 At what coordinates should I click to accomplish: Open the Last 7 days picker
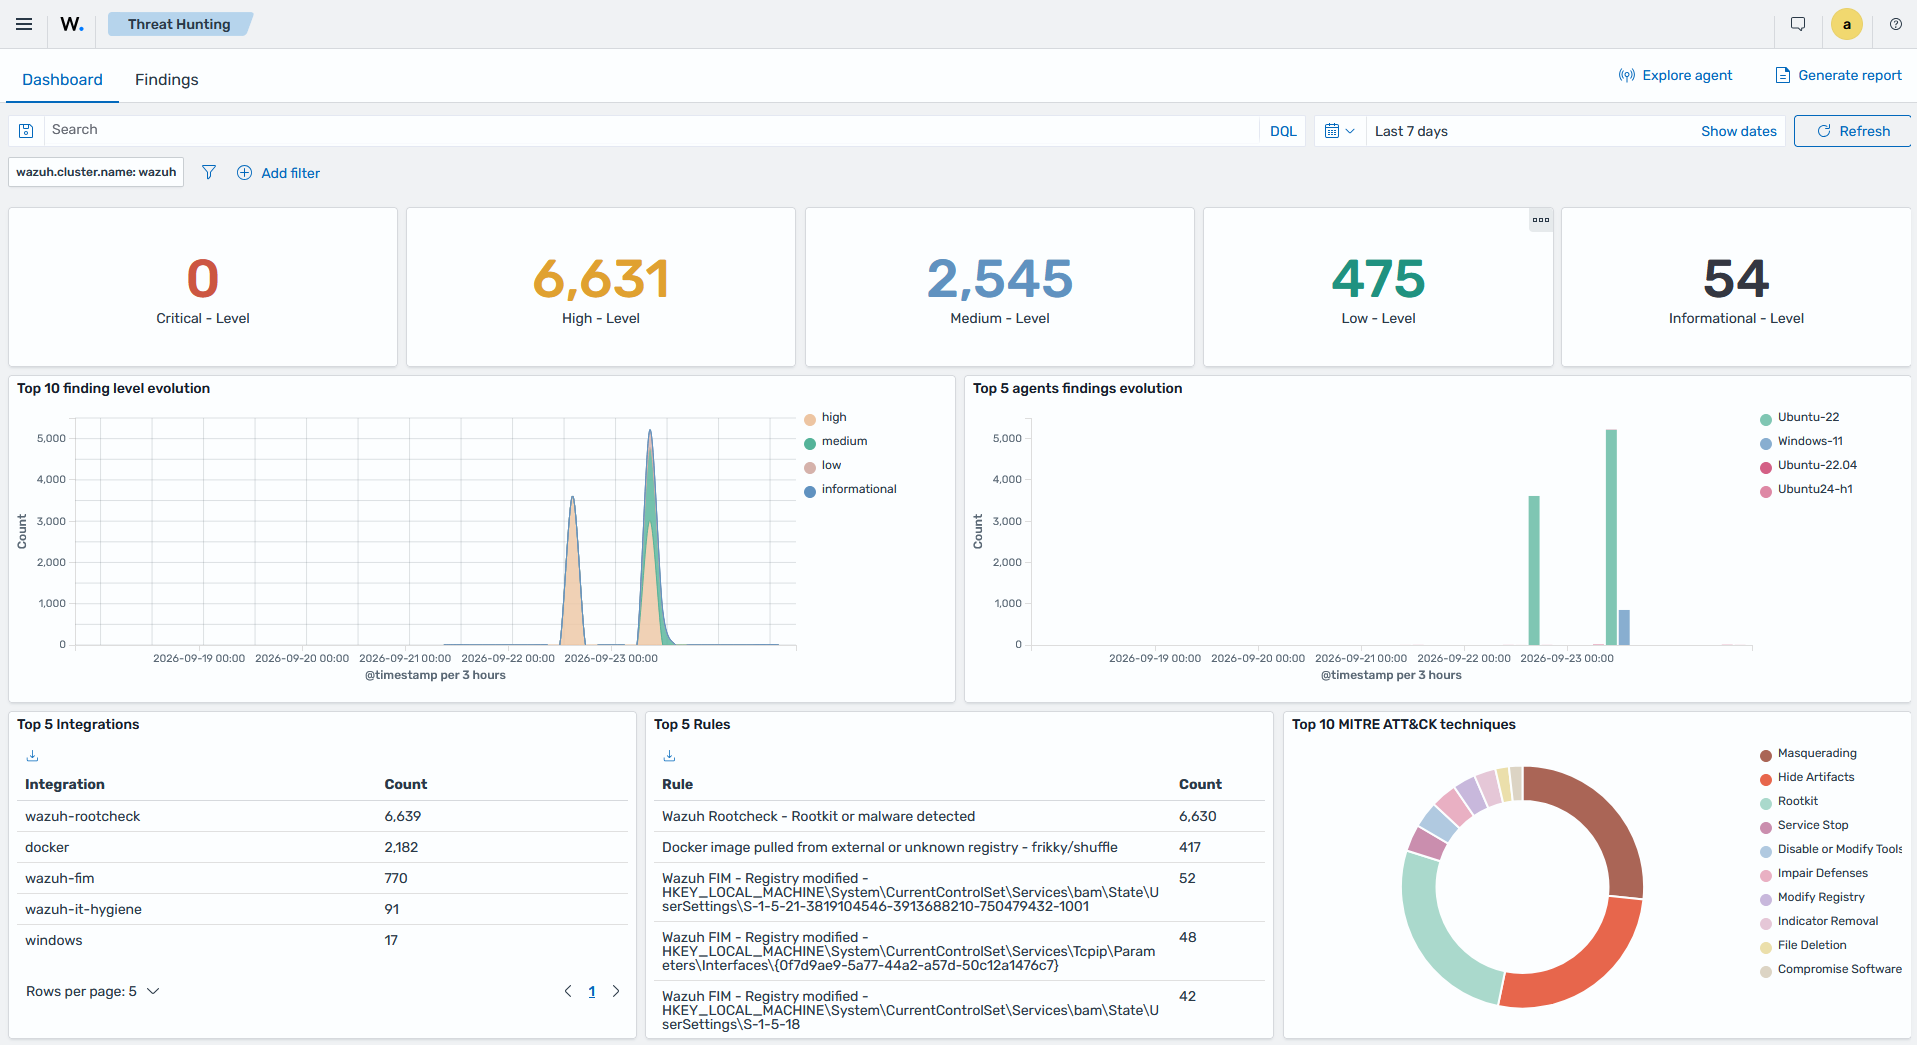point(1411,131)
